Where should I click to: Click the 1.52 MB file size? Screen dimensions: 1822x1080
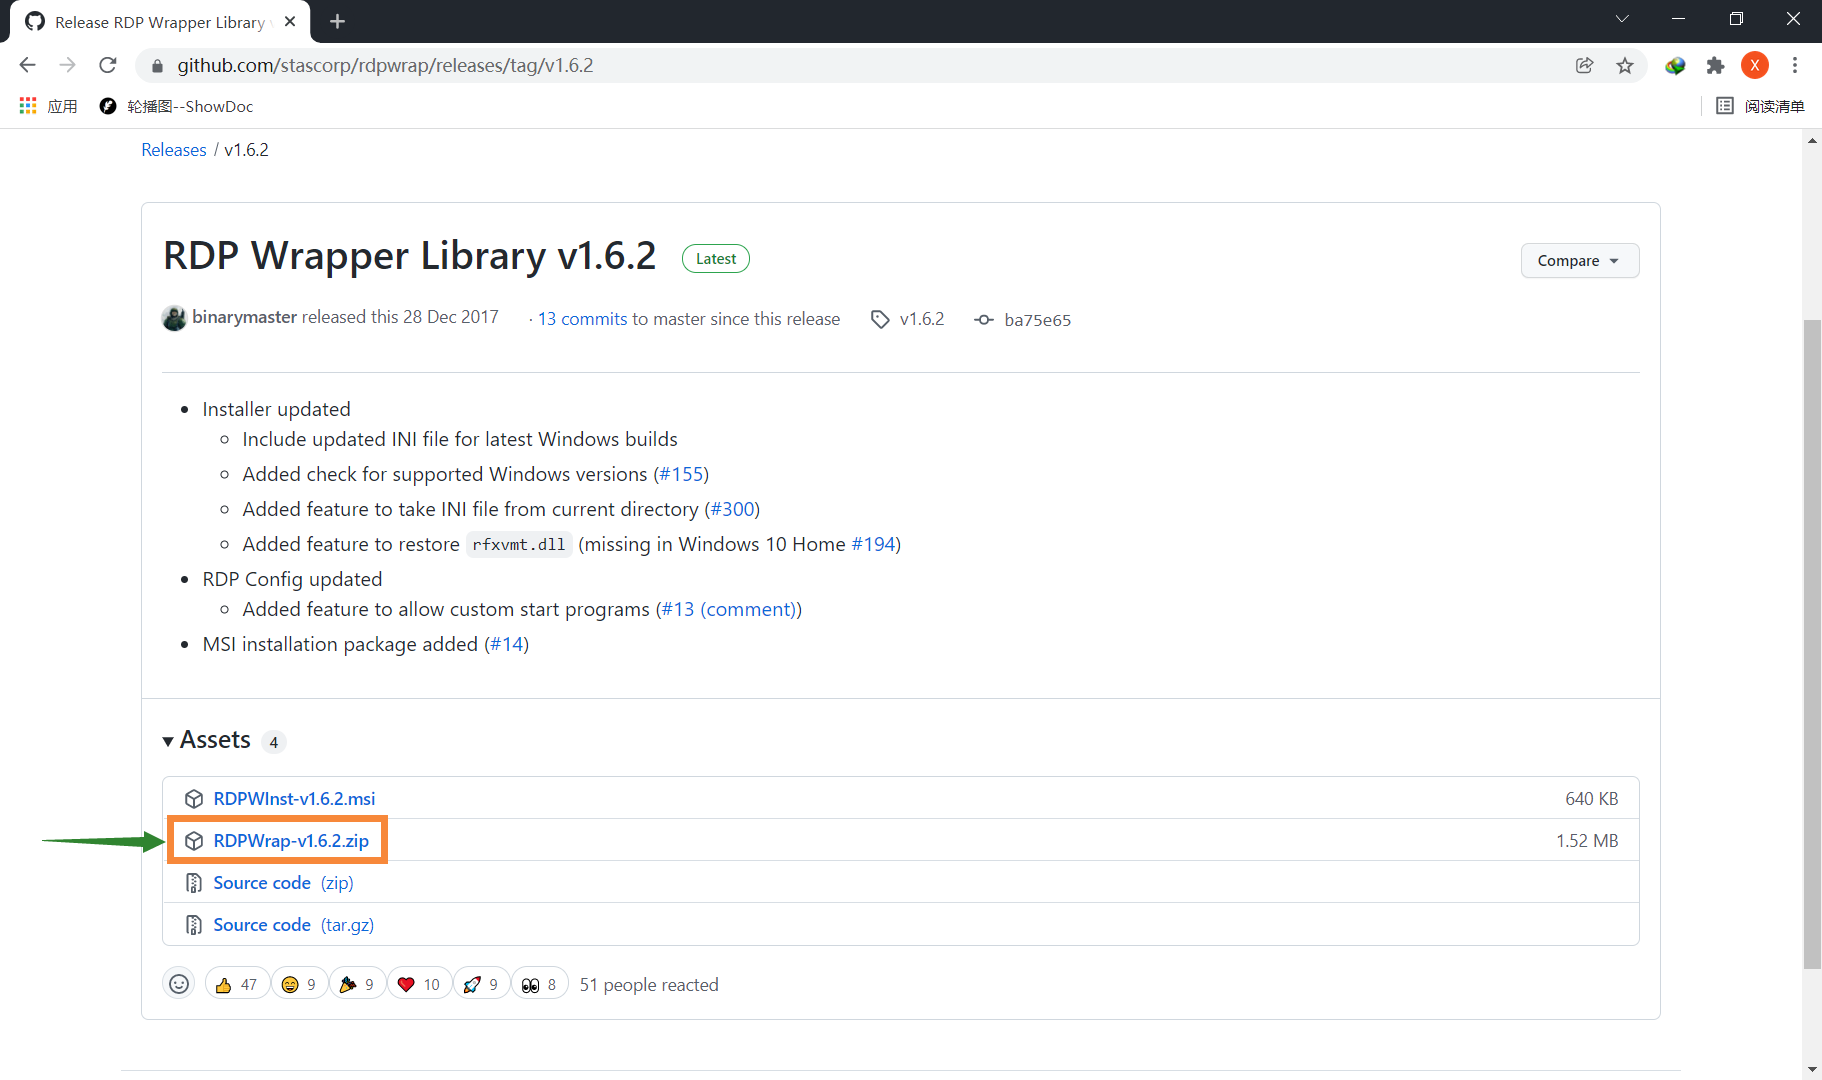(x=1587, y=840)
